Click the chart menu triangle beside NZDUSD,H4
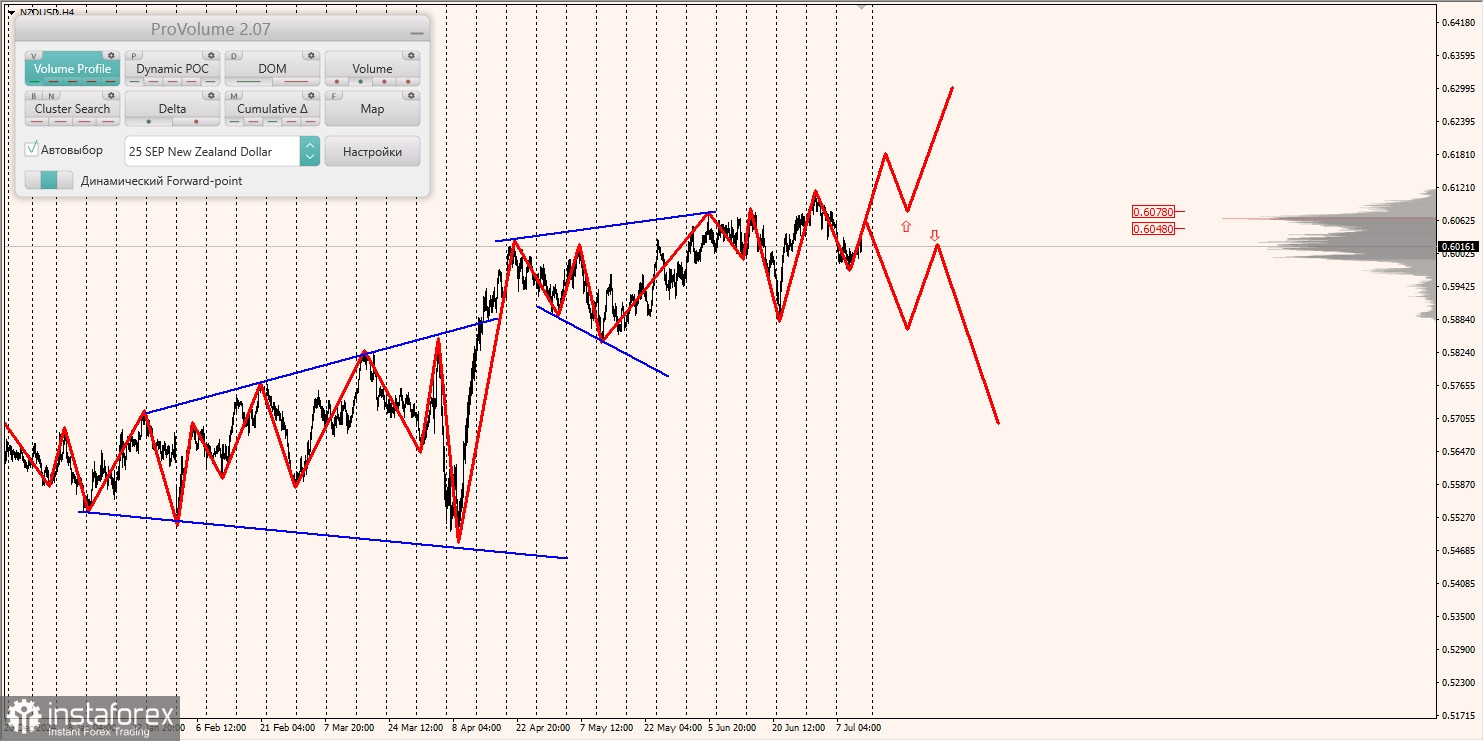This screenshot has height=741, width=1484. (11, 12)
